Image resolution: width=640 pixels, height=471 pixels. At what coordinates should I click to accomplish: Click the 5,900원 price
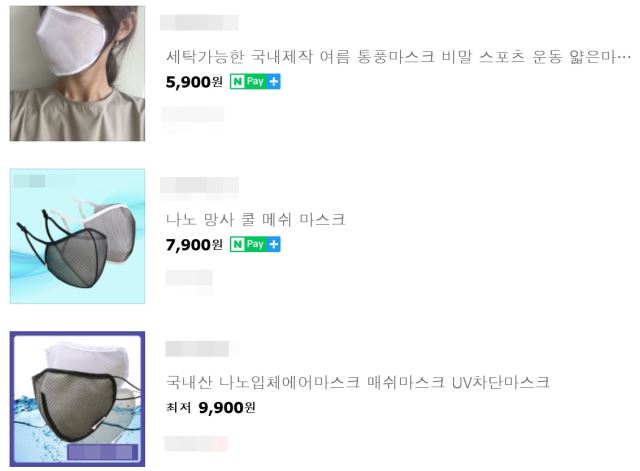pyautogui.click(x=194, y=82)
